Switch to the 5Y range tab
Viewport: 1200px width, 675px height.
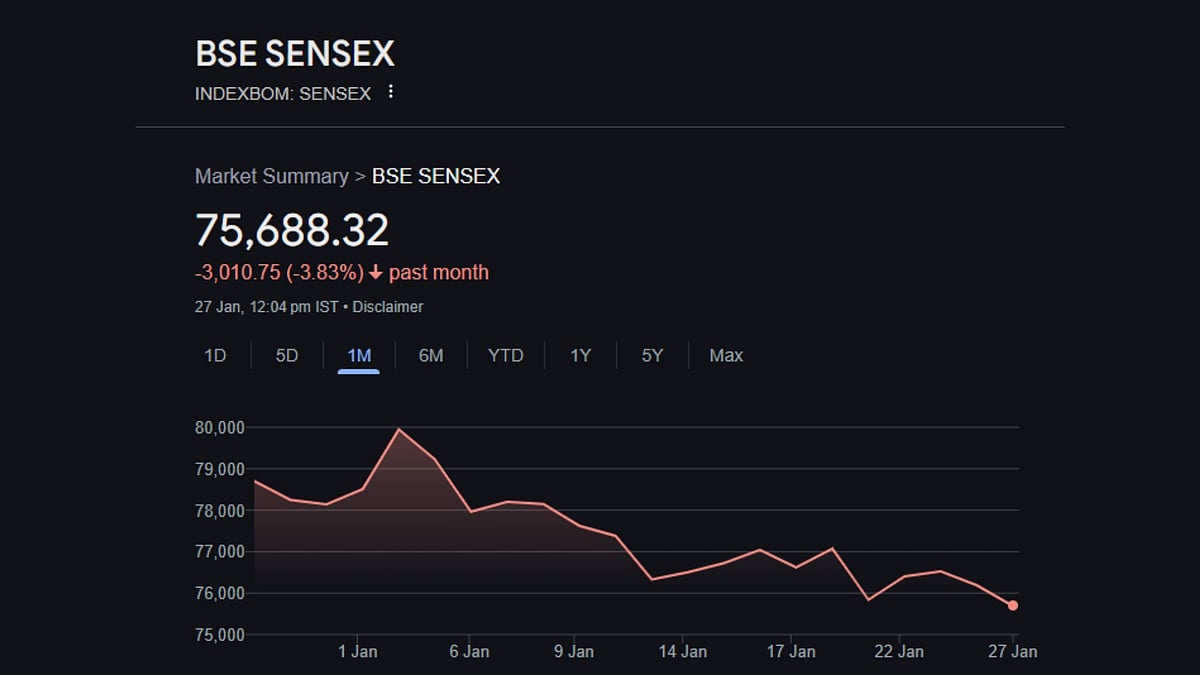652,355
